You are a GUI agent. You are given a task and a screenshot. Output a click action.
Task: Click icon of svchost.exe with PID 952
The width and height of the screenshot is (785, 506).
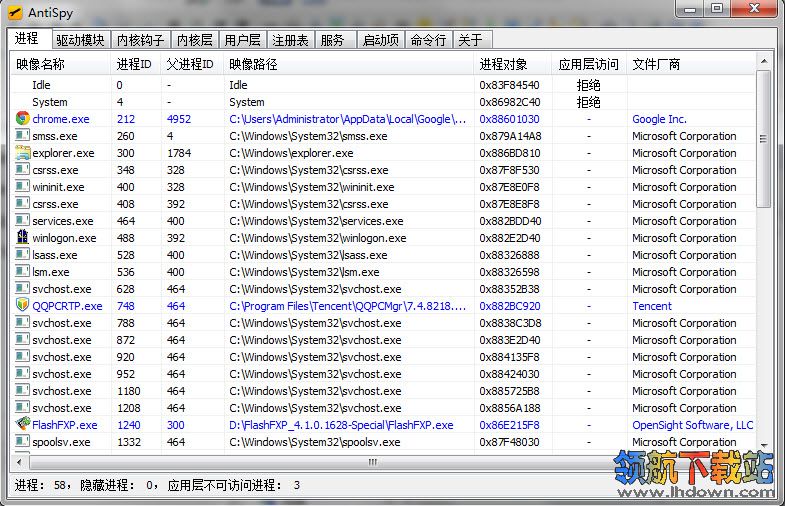[23, 373]
